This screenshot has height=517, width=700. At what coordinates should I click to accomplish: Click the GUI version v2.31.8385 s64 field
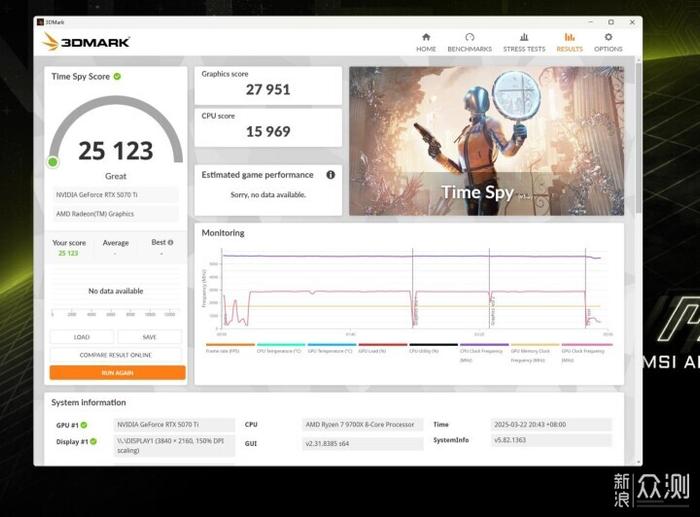pos(362,444)
